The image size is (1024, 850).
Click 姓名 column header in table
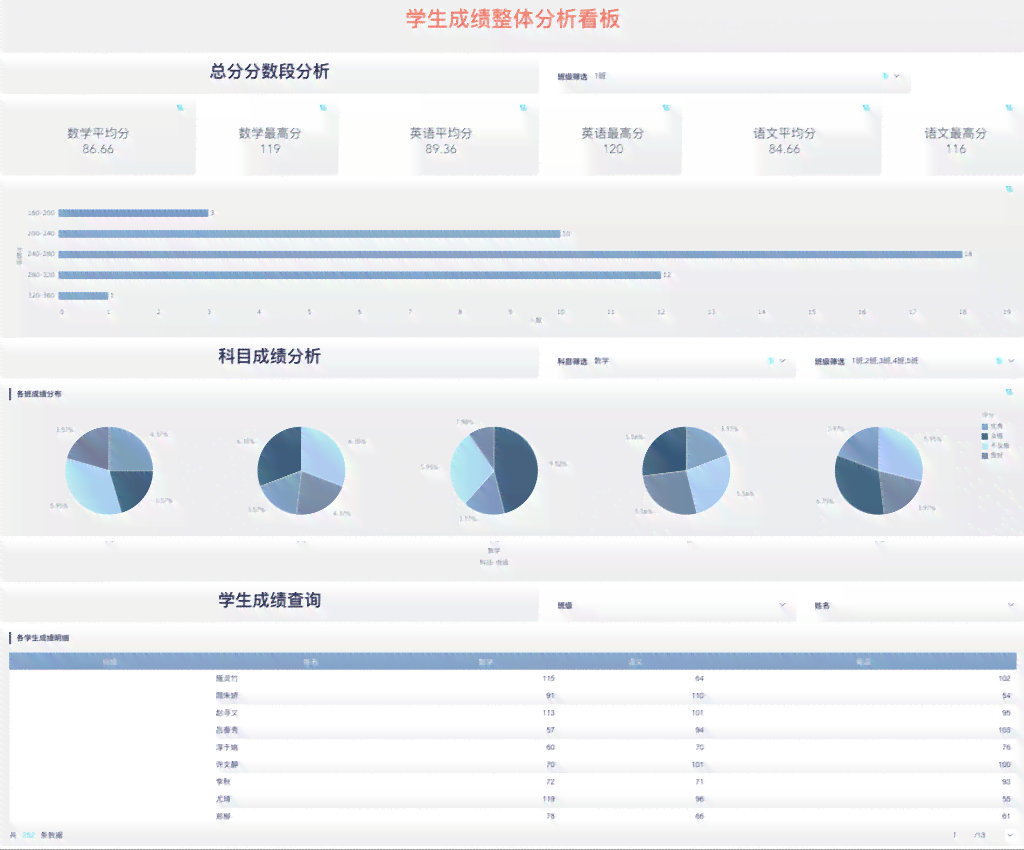[x=310, y=662]
